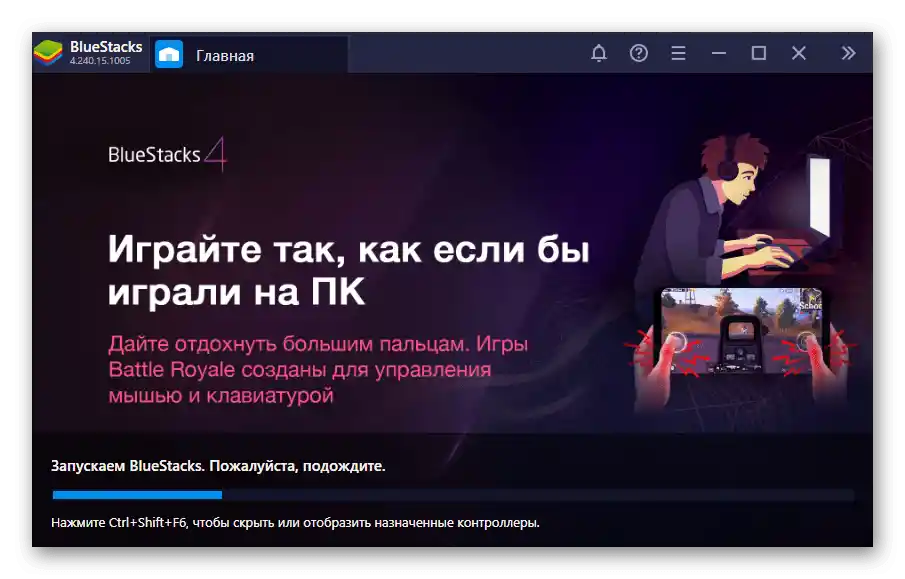Click the Ctrl+Shift+F6 hint text

click(x=296, y=522)
